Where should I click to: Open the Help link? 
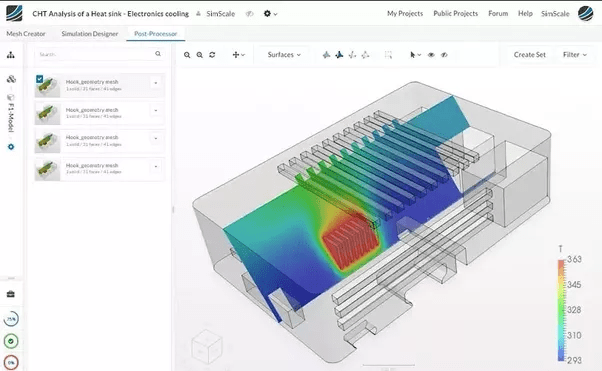[x=525, y=13]
